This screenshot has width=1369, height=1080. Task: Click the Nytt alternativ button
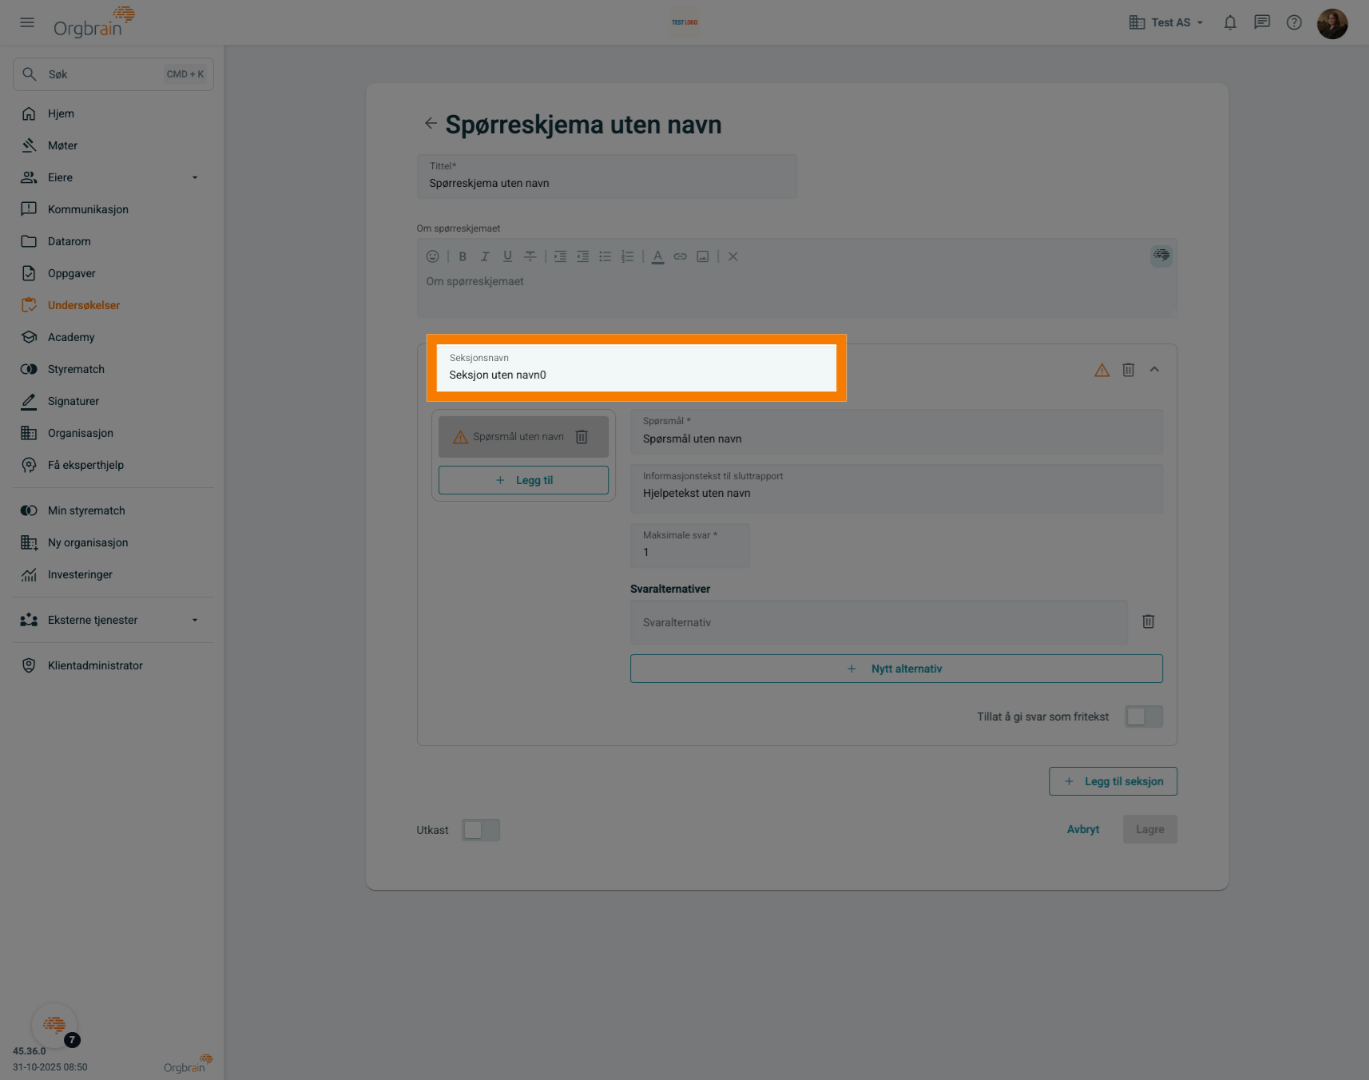pos(895,669)
